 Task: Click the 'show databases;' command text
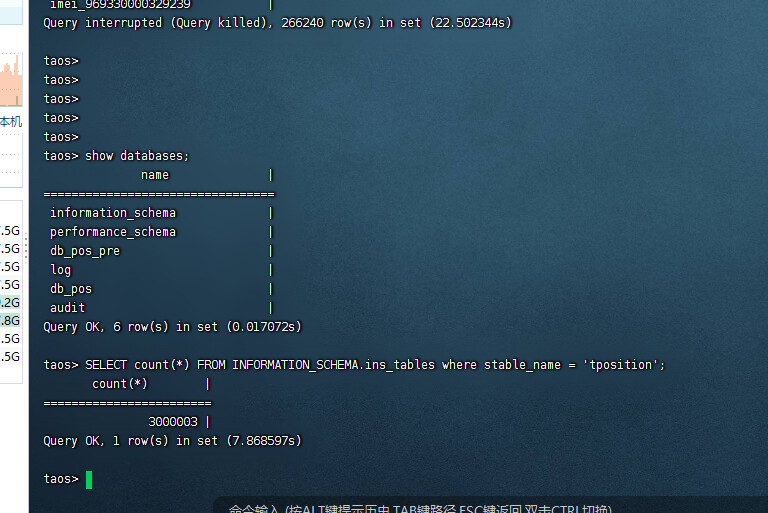pyautogui.click(x=137, y=156)
